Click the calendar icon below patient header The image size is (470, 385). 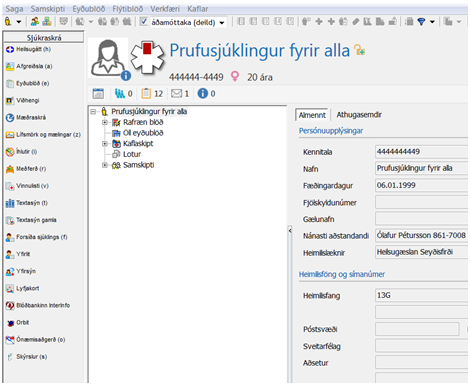tap(98, 94)
